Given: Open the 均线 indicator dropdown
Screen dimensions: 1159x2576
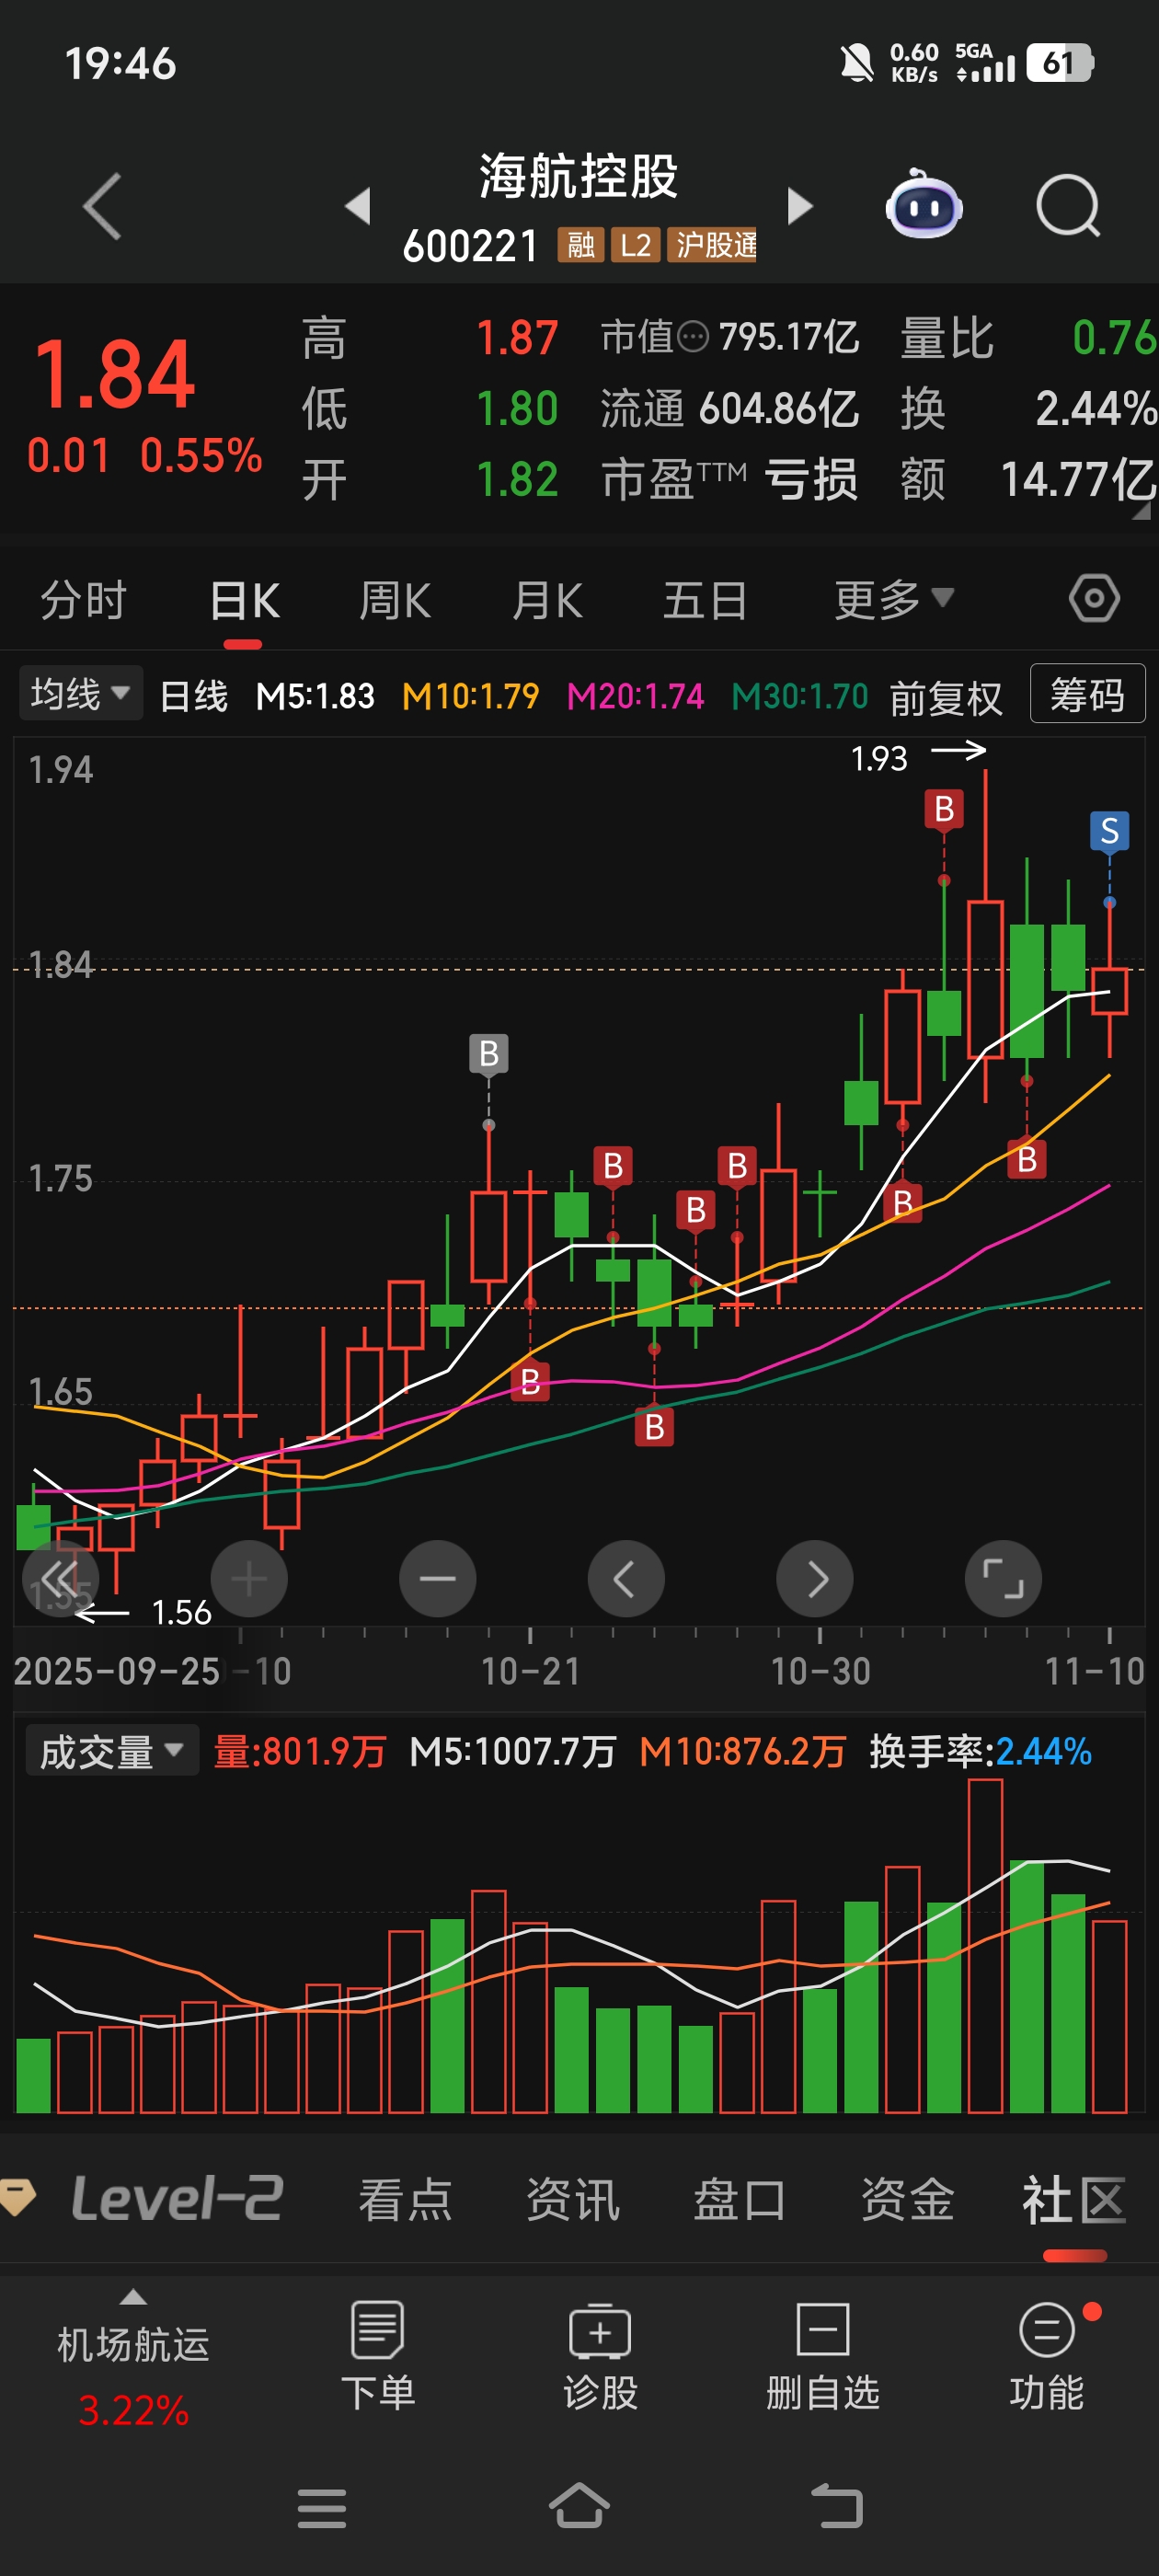Looking at the screenshot, I should click(x=80, y=693).
